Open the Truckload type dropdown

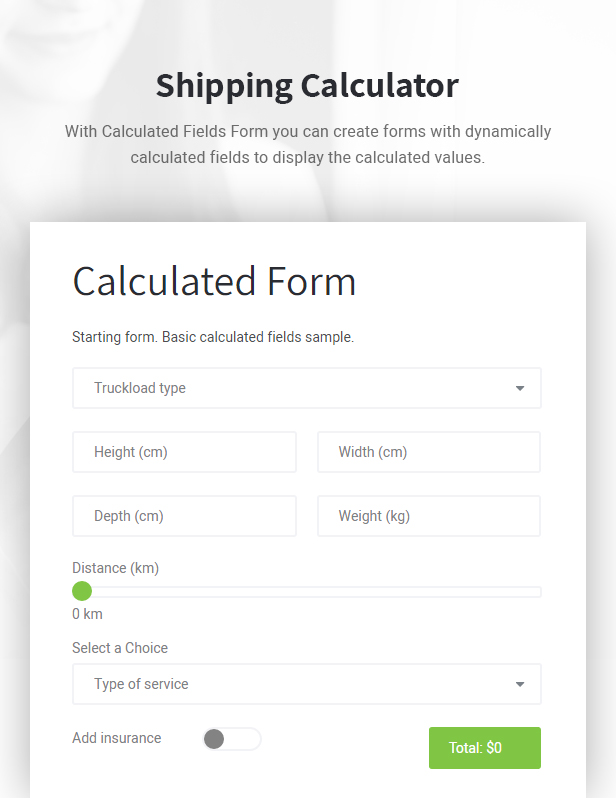(x=306, y=388)
